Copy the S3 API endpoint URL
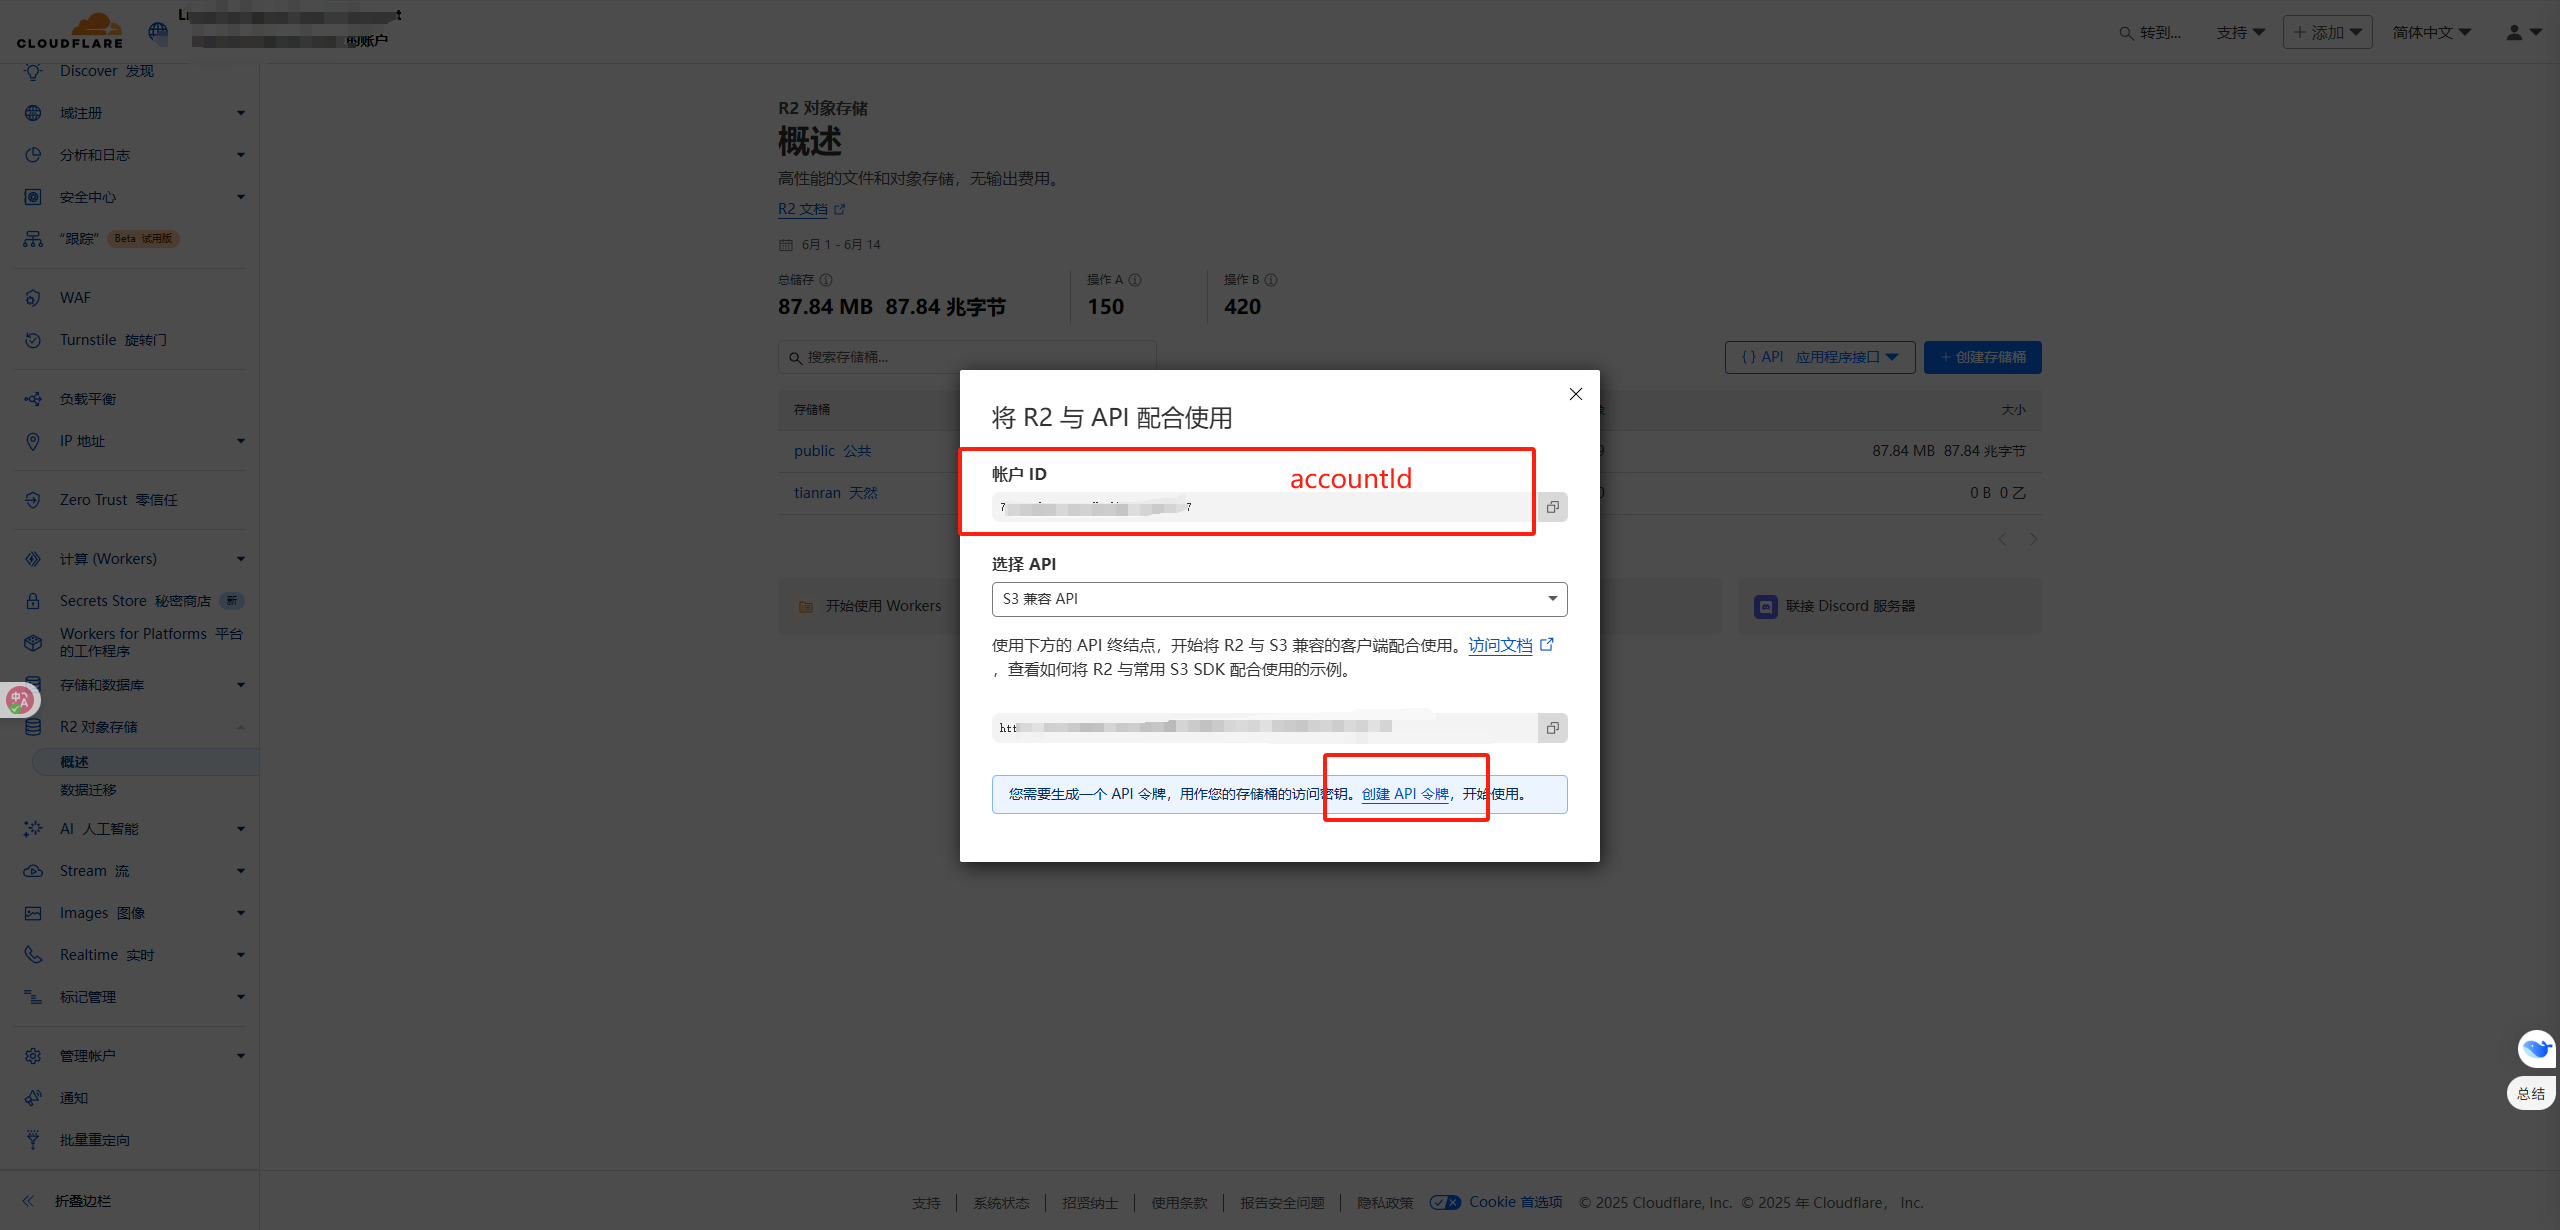The image size is (2560, 1230). (1552, 728)
